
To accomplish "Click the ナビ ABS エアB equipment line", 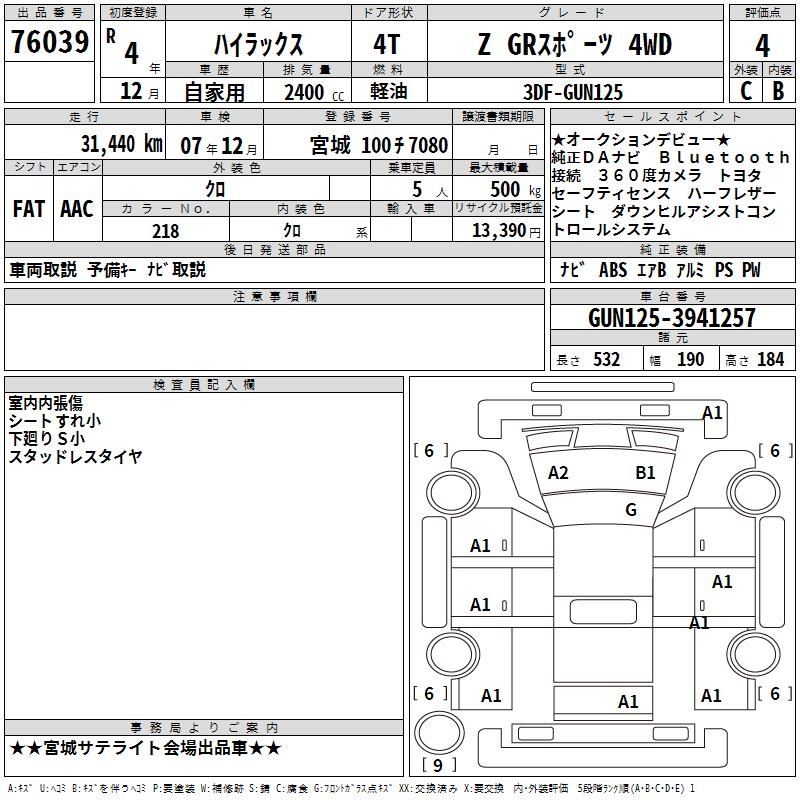I will click(660, 270).
